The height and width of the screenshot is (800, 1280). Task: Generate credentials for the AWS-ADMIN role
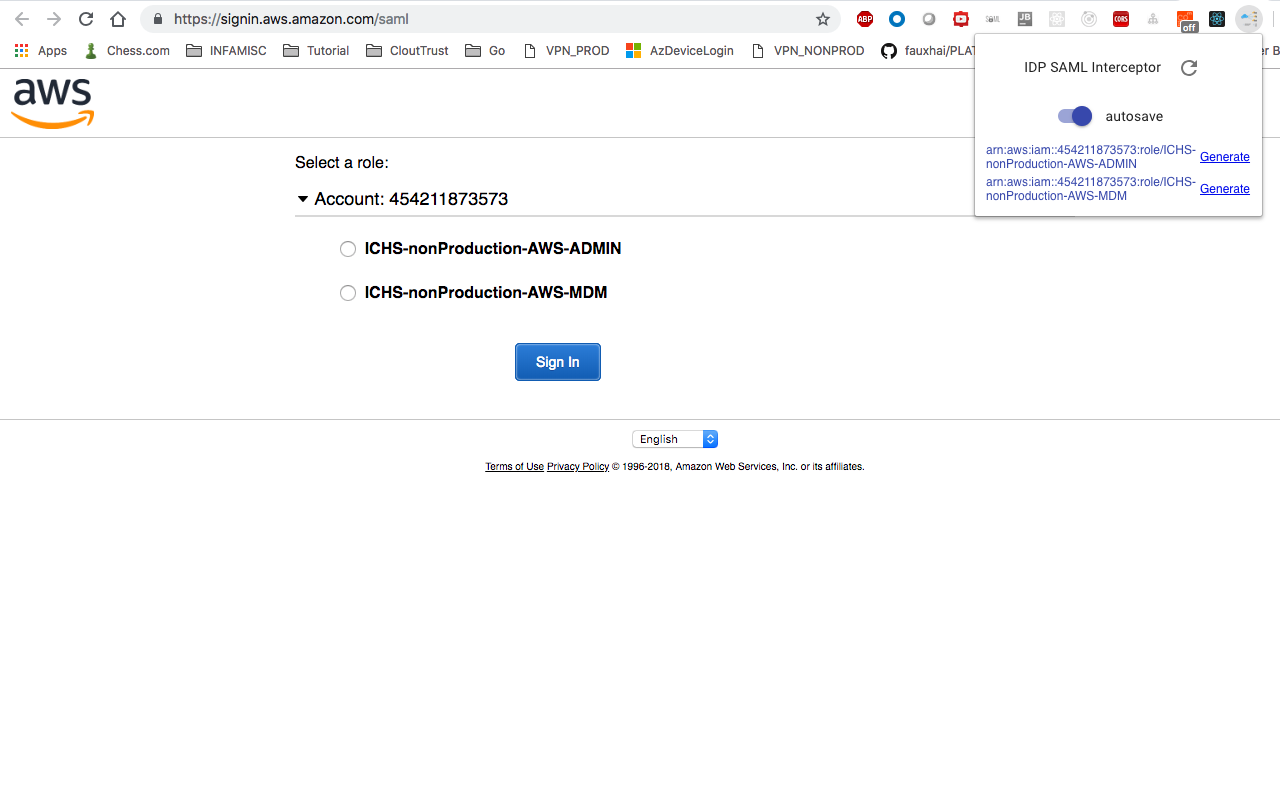pos(1224,157)
